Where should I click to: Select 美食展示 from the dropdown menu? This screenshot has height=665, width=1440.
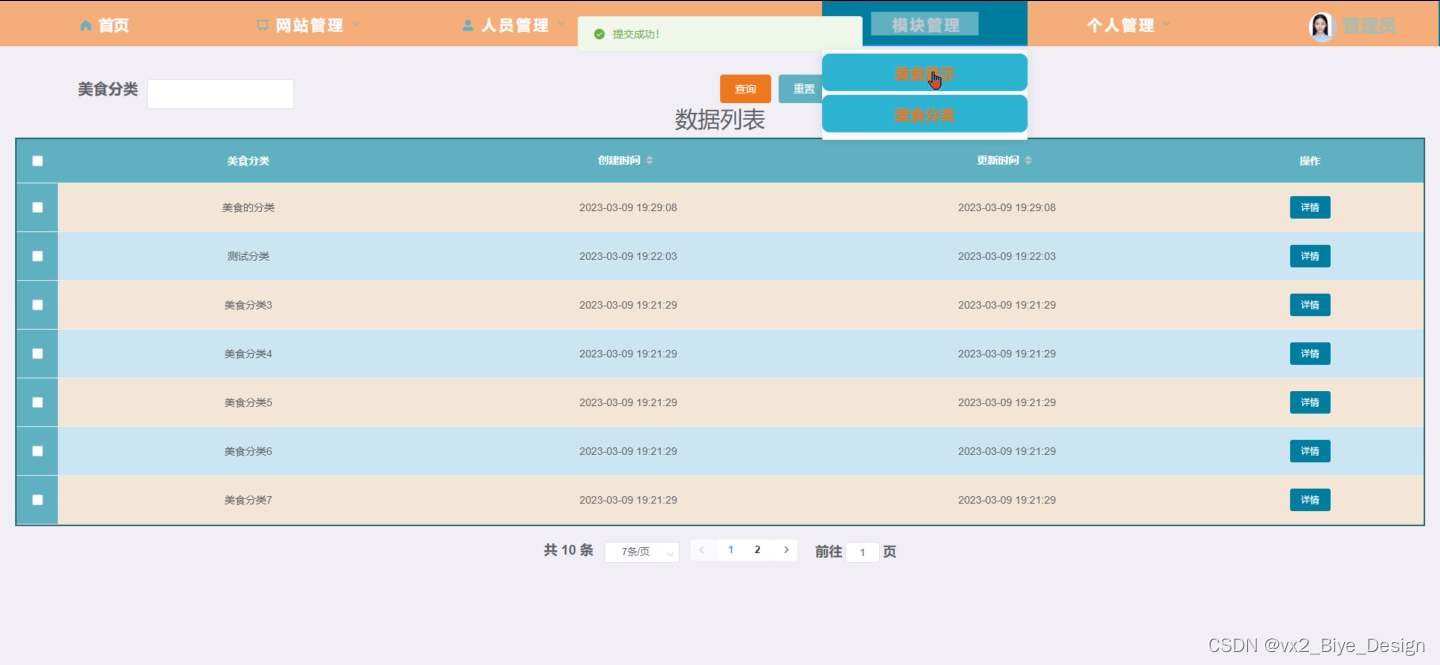(x=924, y=73)
